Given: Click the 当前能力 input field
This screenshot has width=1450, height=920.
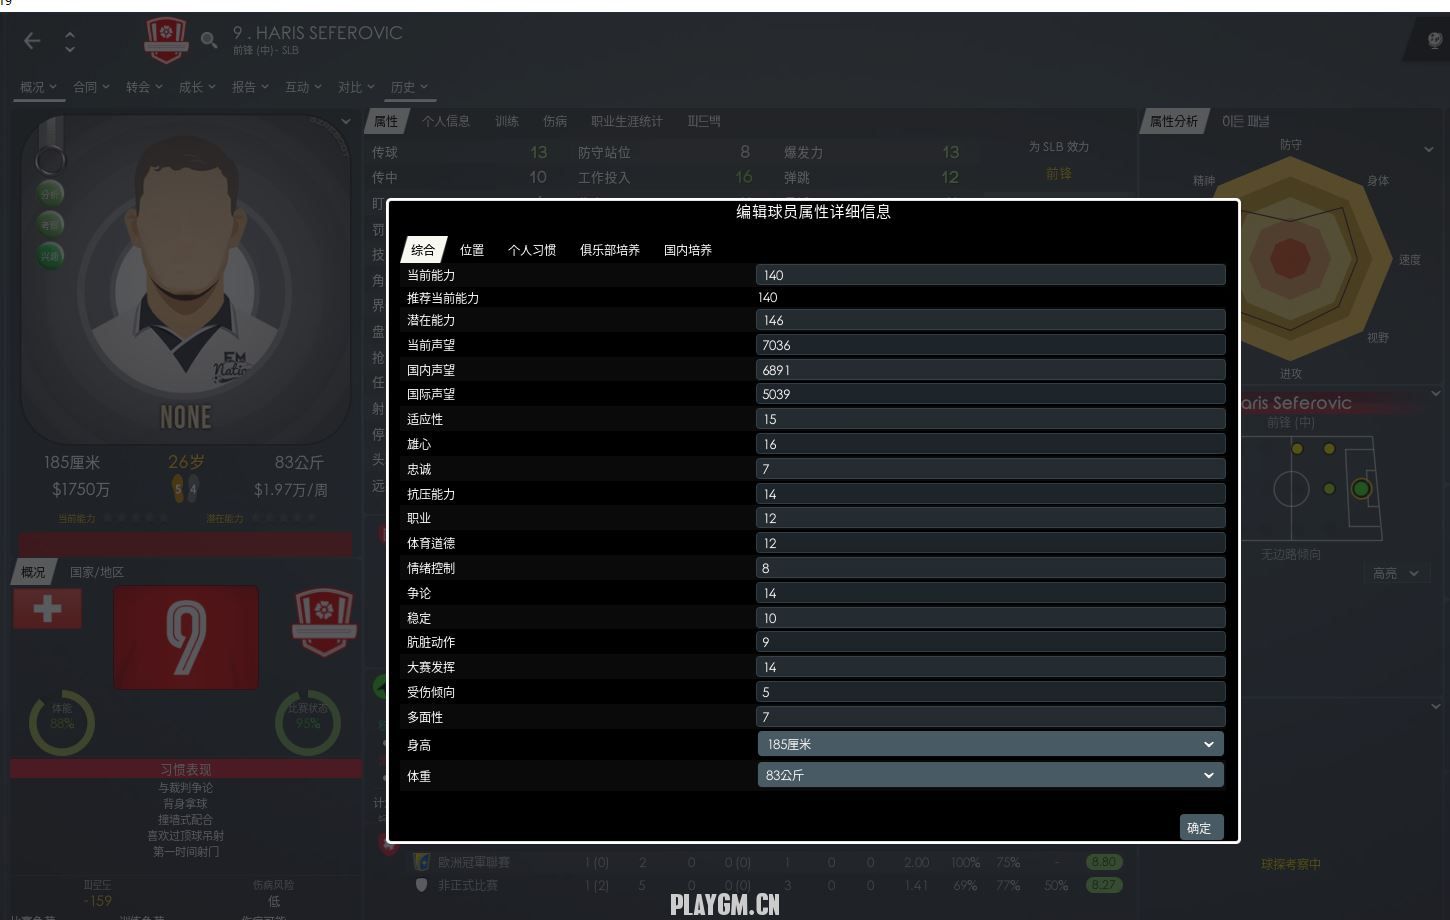Looking at the screenshot, I should pyautogui.click(x=991, y=275).
